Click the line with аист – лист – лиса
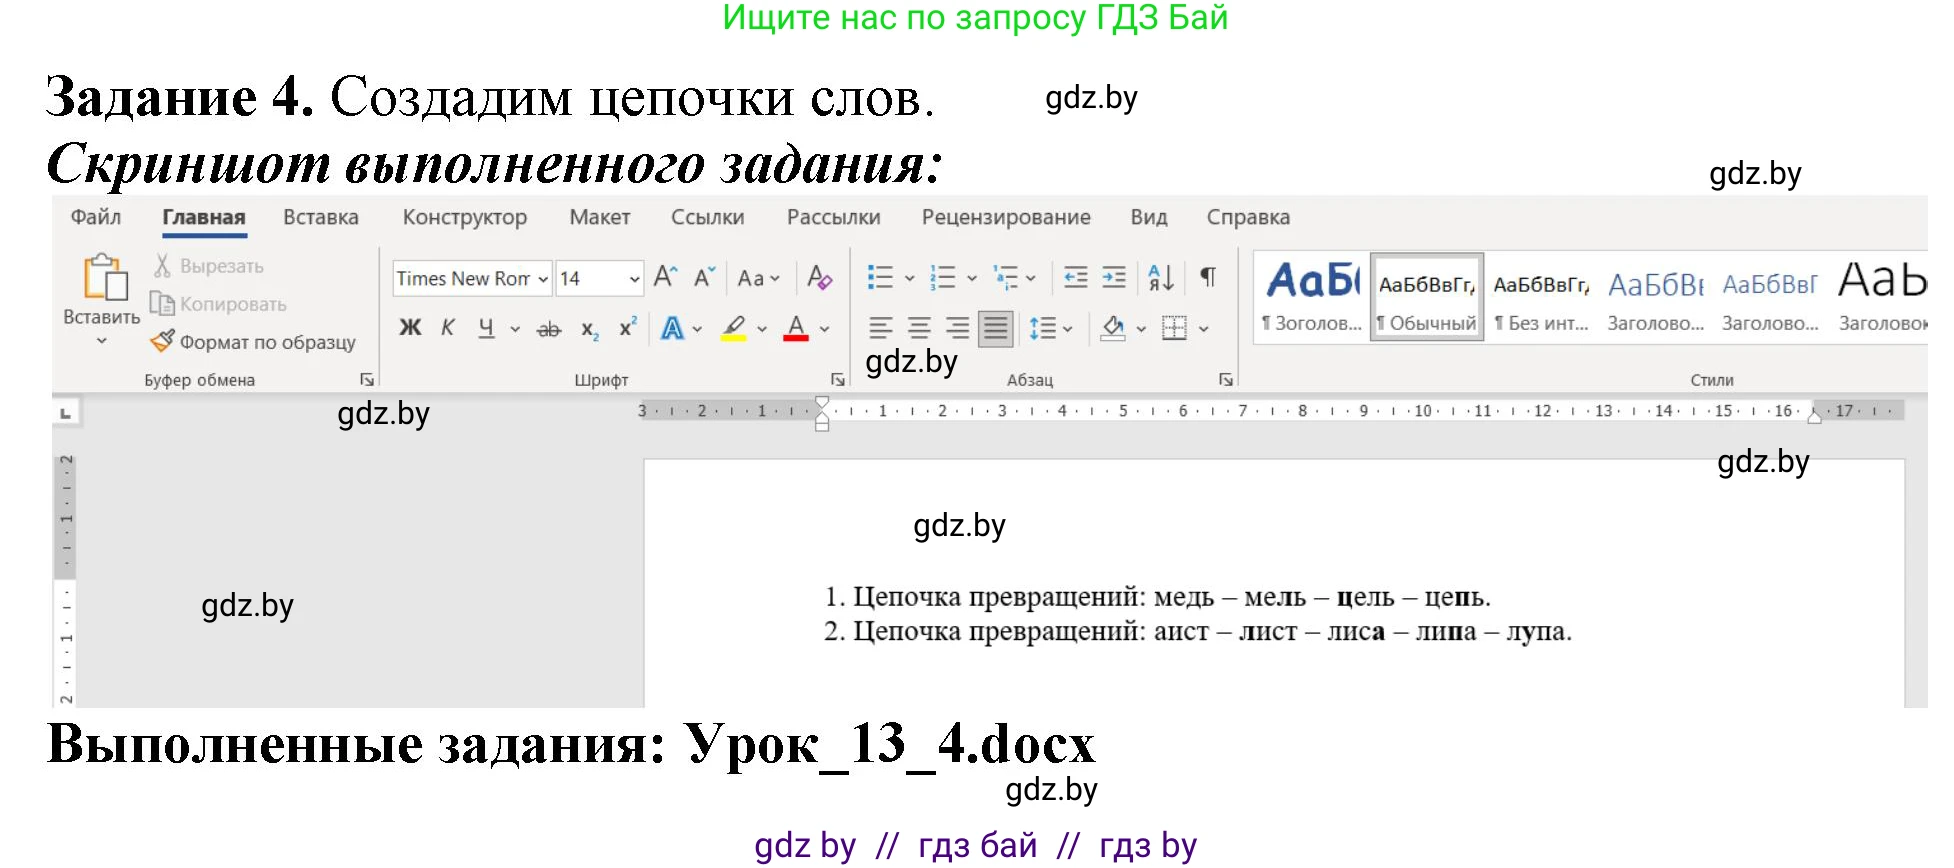Viewport: 1954px width, 868px height. coord(1198,631)
